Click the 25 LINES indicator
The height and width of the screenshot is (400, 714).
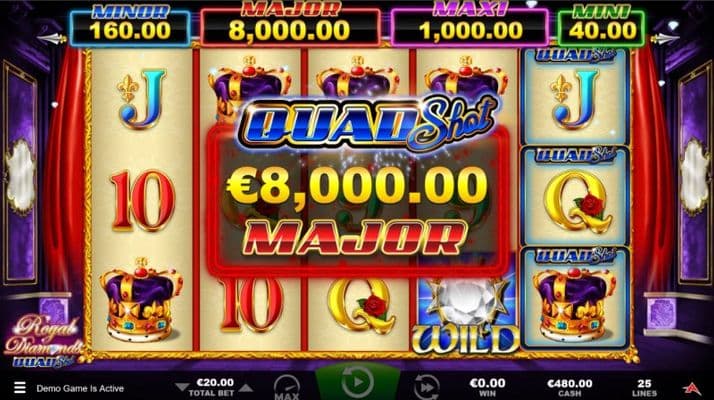click(x=644, y=388)
